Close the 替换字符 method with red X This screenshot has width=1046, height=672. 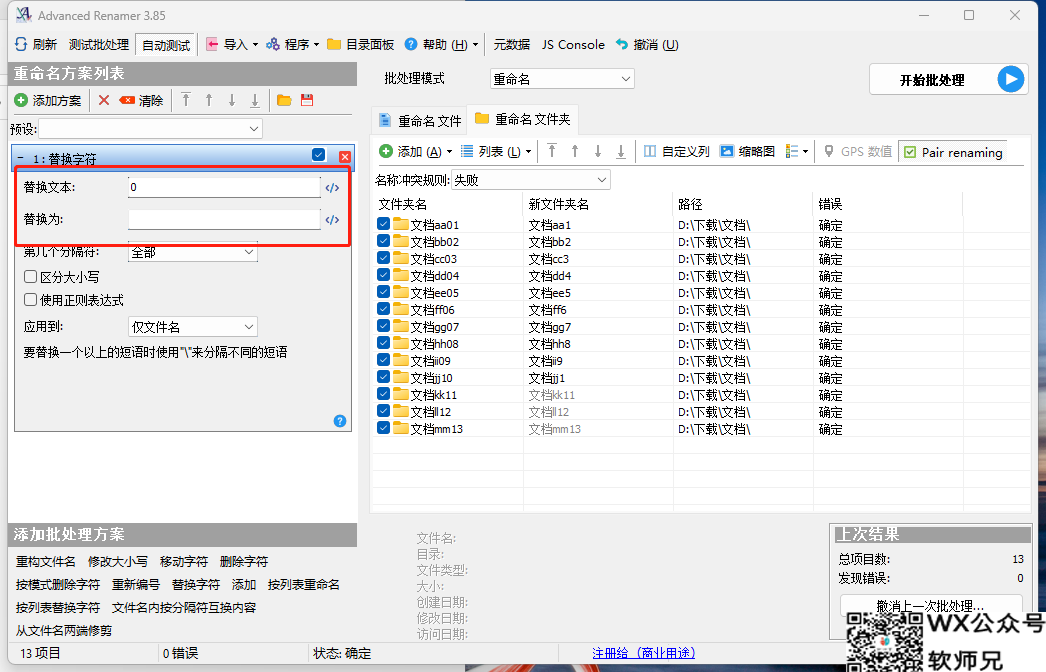(x=345, y=157)
